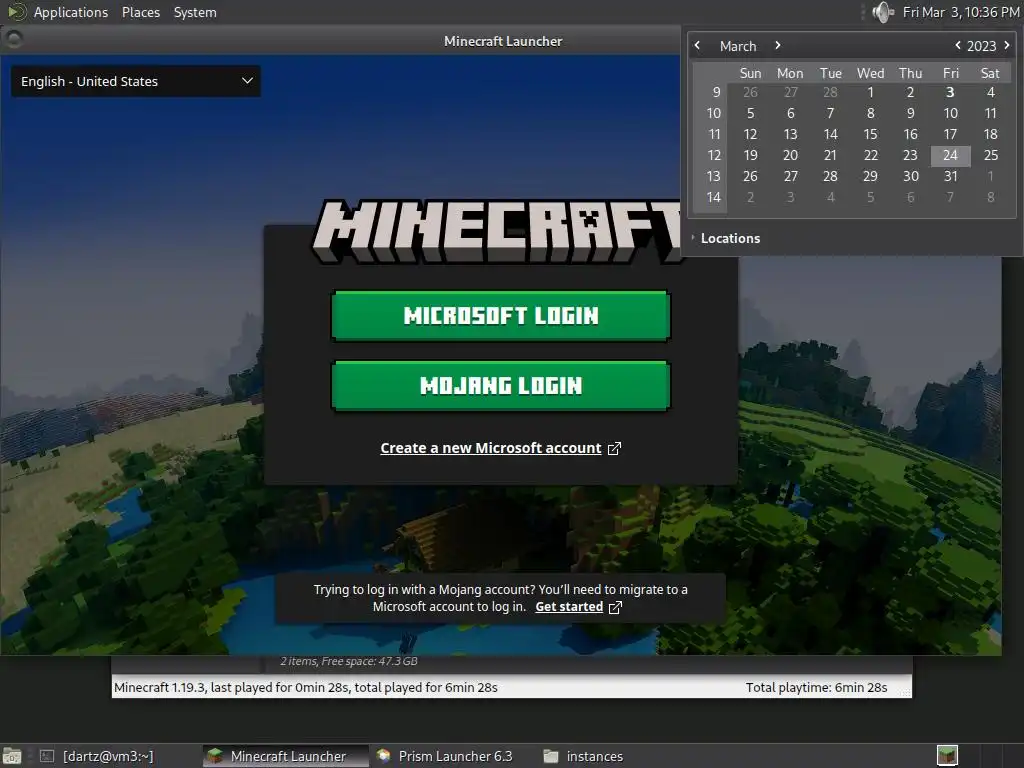Go to next month in calendar
The image size is (1024, 768).
(777, 45)
